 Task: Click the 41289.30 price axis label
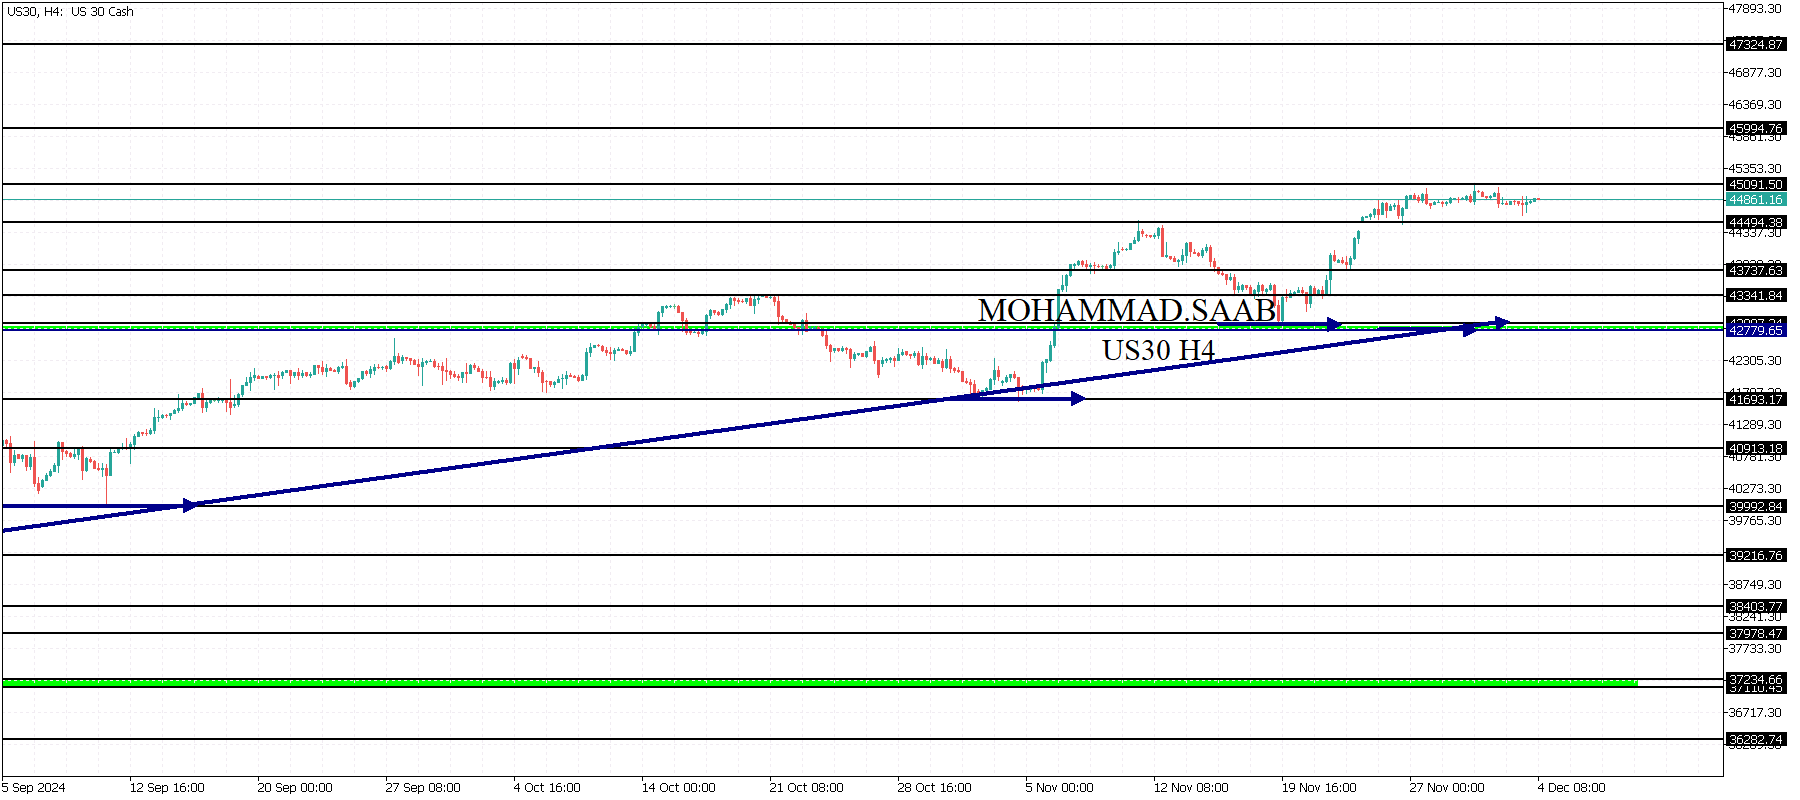pyautogui.click(x=1756, y=425)
